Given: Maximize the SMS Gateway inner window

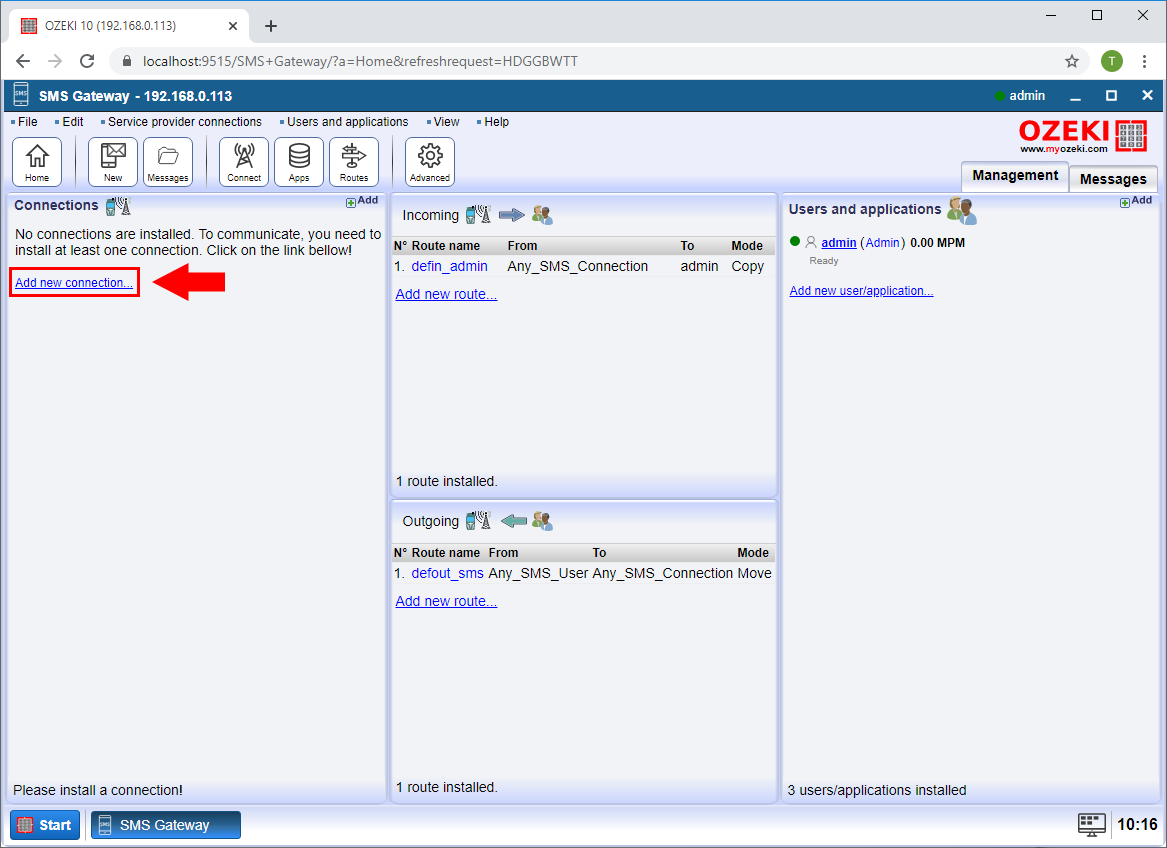Looking at the screenshot, I should [x=1111, y=95].
